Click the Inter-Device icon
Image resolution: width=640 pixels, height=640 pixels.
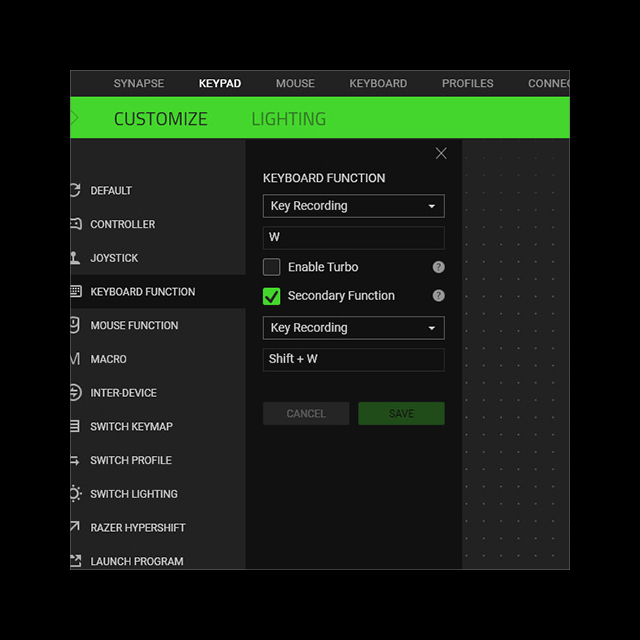tap(76, 393)
